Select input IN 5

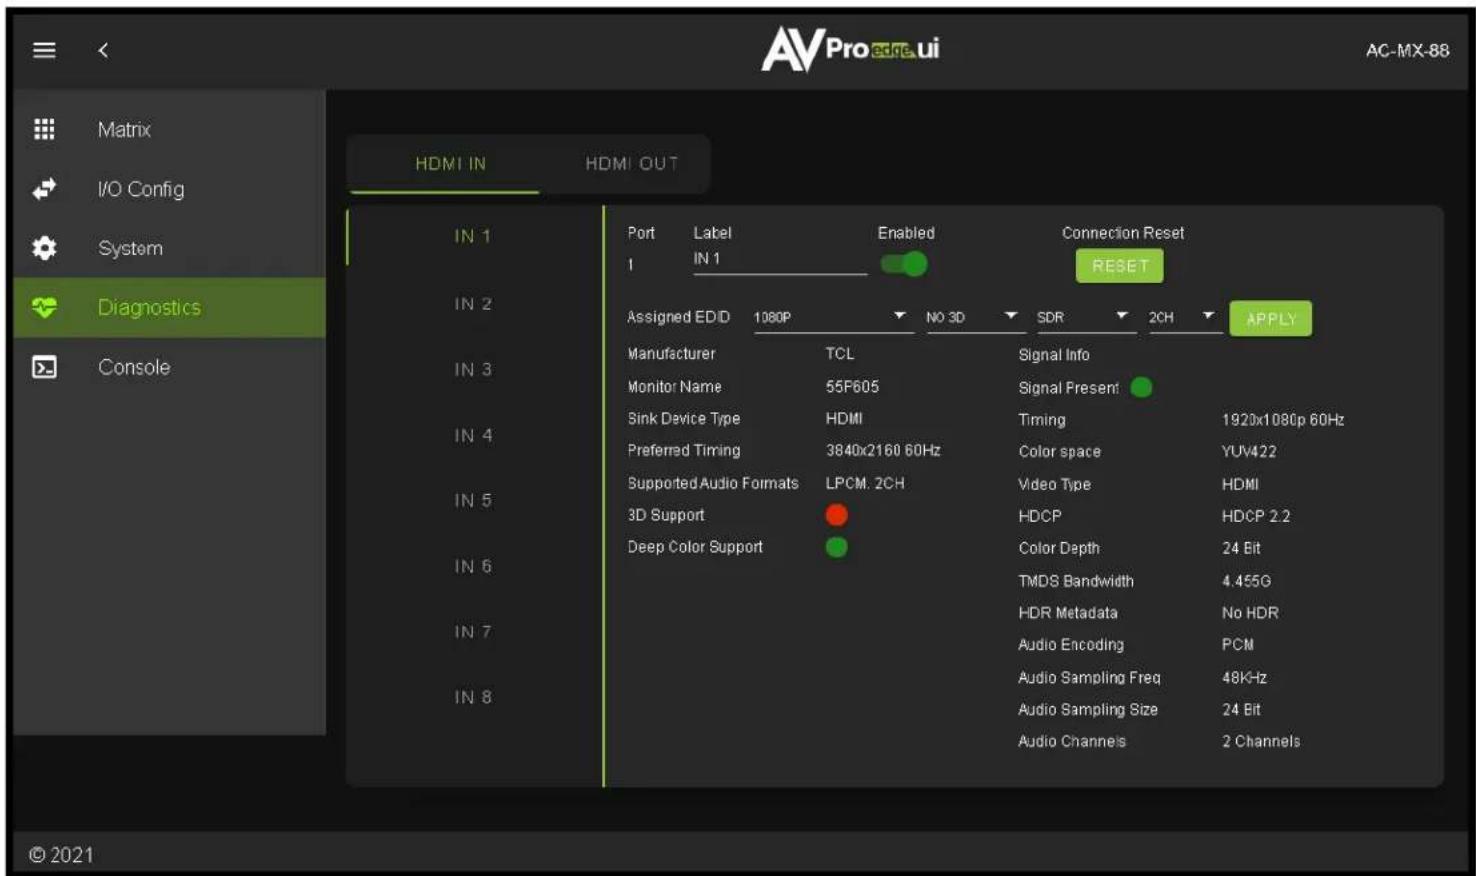pyautogui.click(x=473, y=501)
